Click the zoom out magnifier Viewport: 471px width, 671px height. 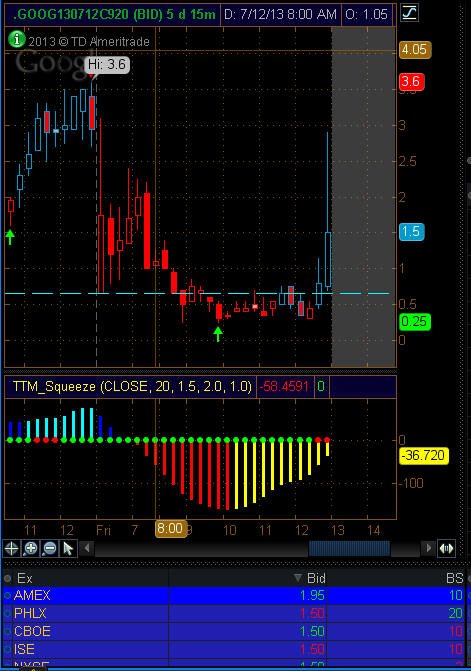pos(50,548)
